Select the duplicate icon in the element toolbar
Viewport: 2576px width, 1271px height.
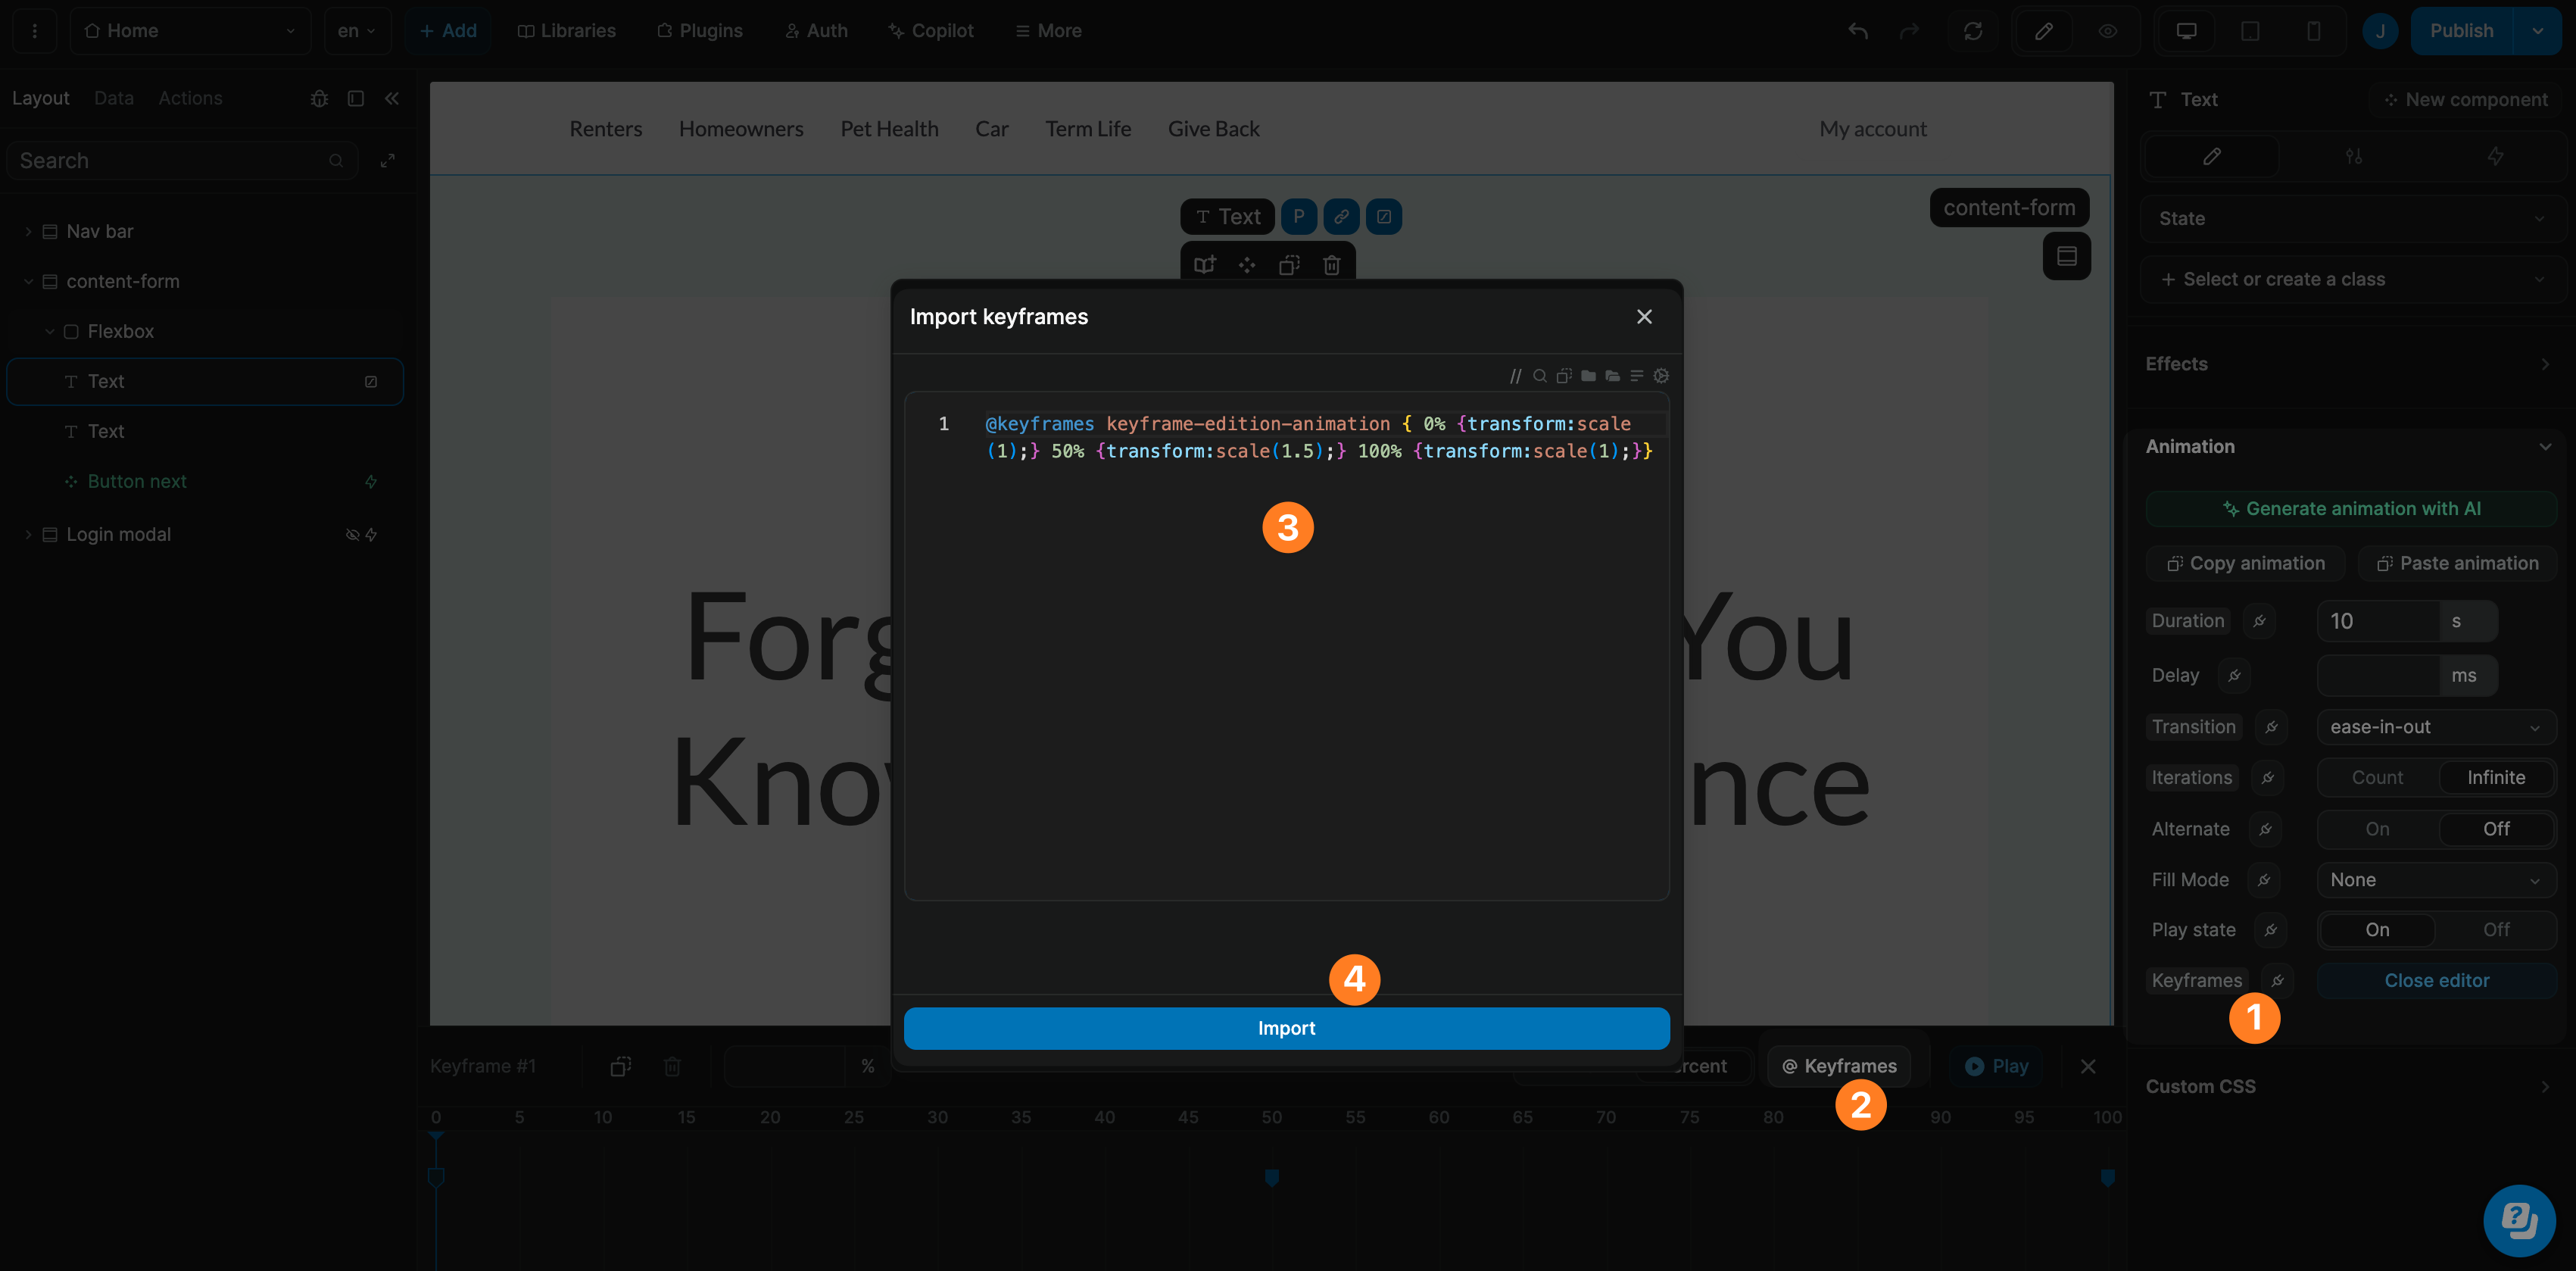[x=1288, y=265]
